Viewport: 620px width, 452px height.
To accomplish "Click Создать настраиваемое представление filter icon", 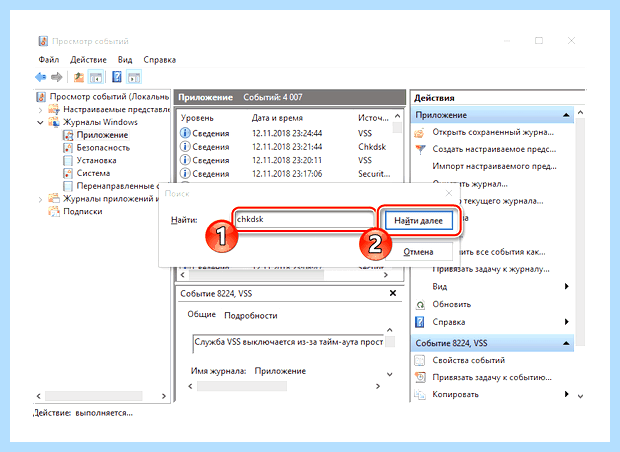I will (420, 149).
